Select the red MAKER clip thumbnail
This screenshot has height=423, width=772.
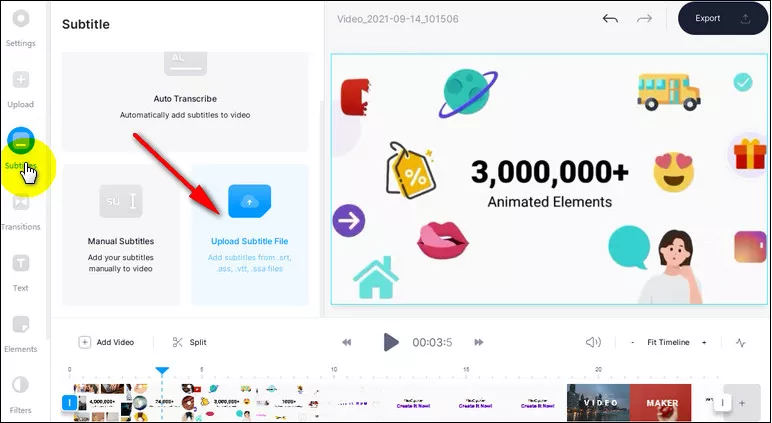click(x=660, y=403)
